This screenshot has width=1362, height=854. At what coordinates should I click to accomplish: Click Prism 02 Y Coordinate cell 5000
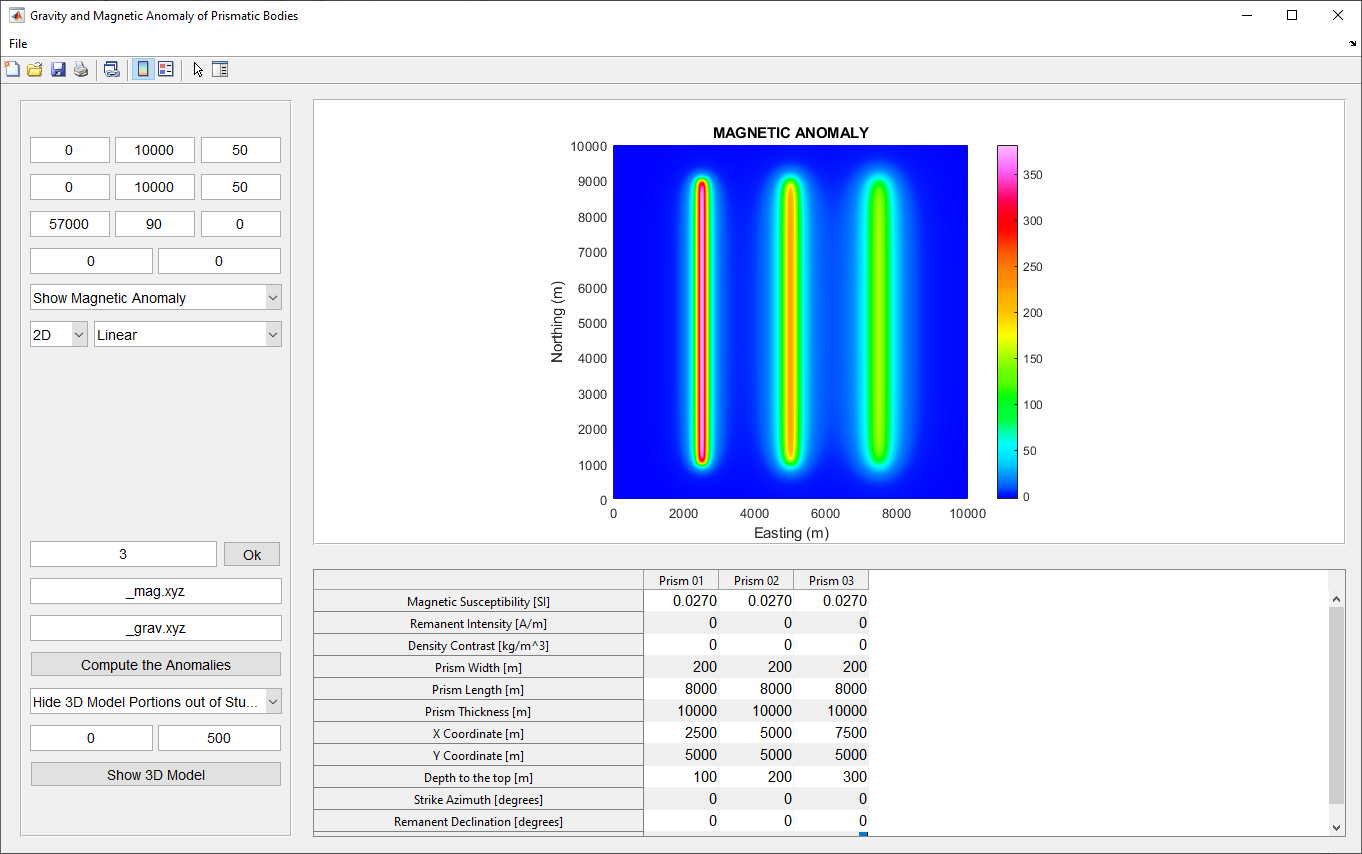click(x=756, y=755)
